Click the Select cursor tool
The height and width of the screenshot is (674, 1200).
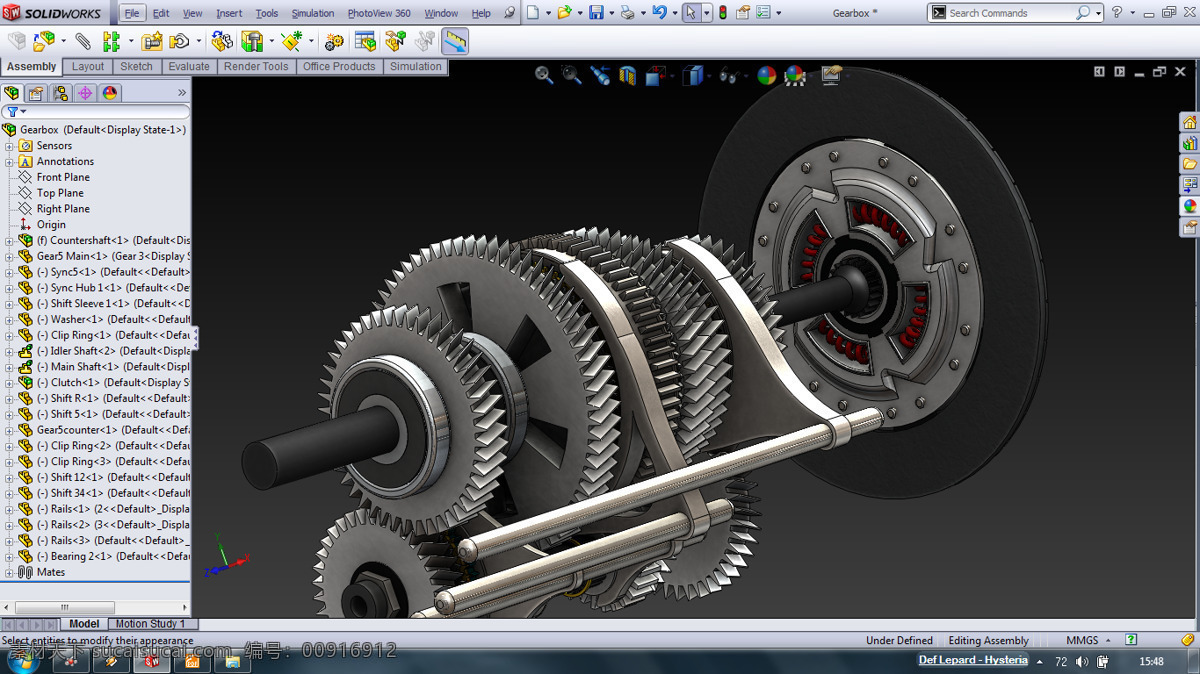[691, 13]
